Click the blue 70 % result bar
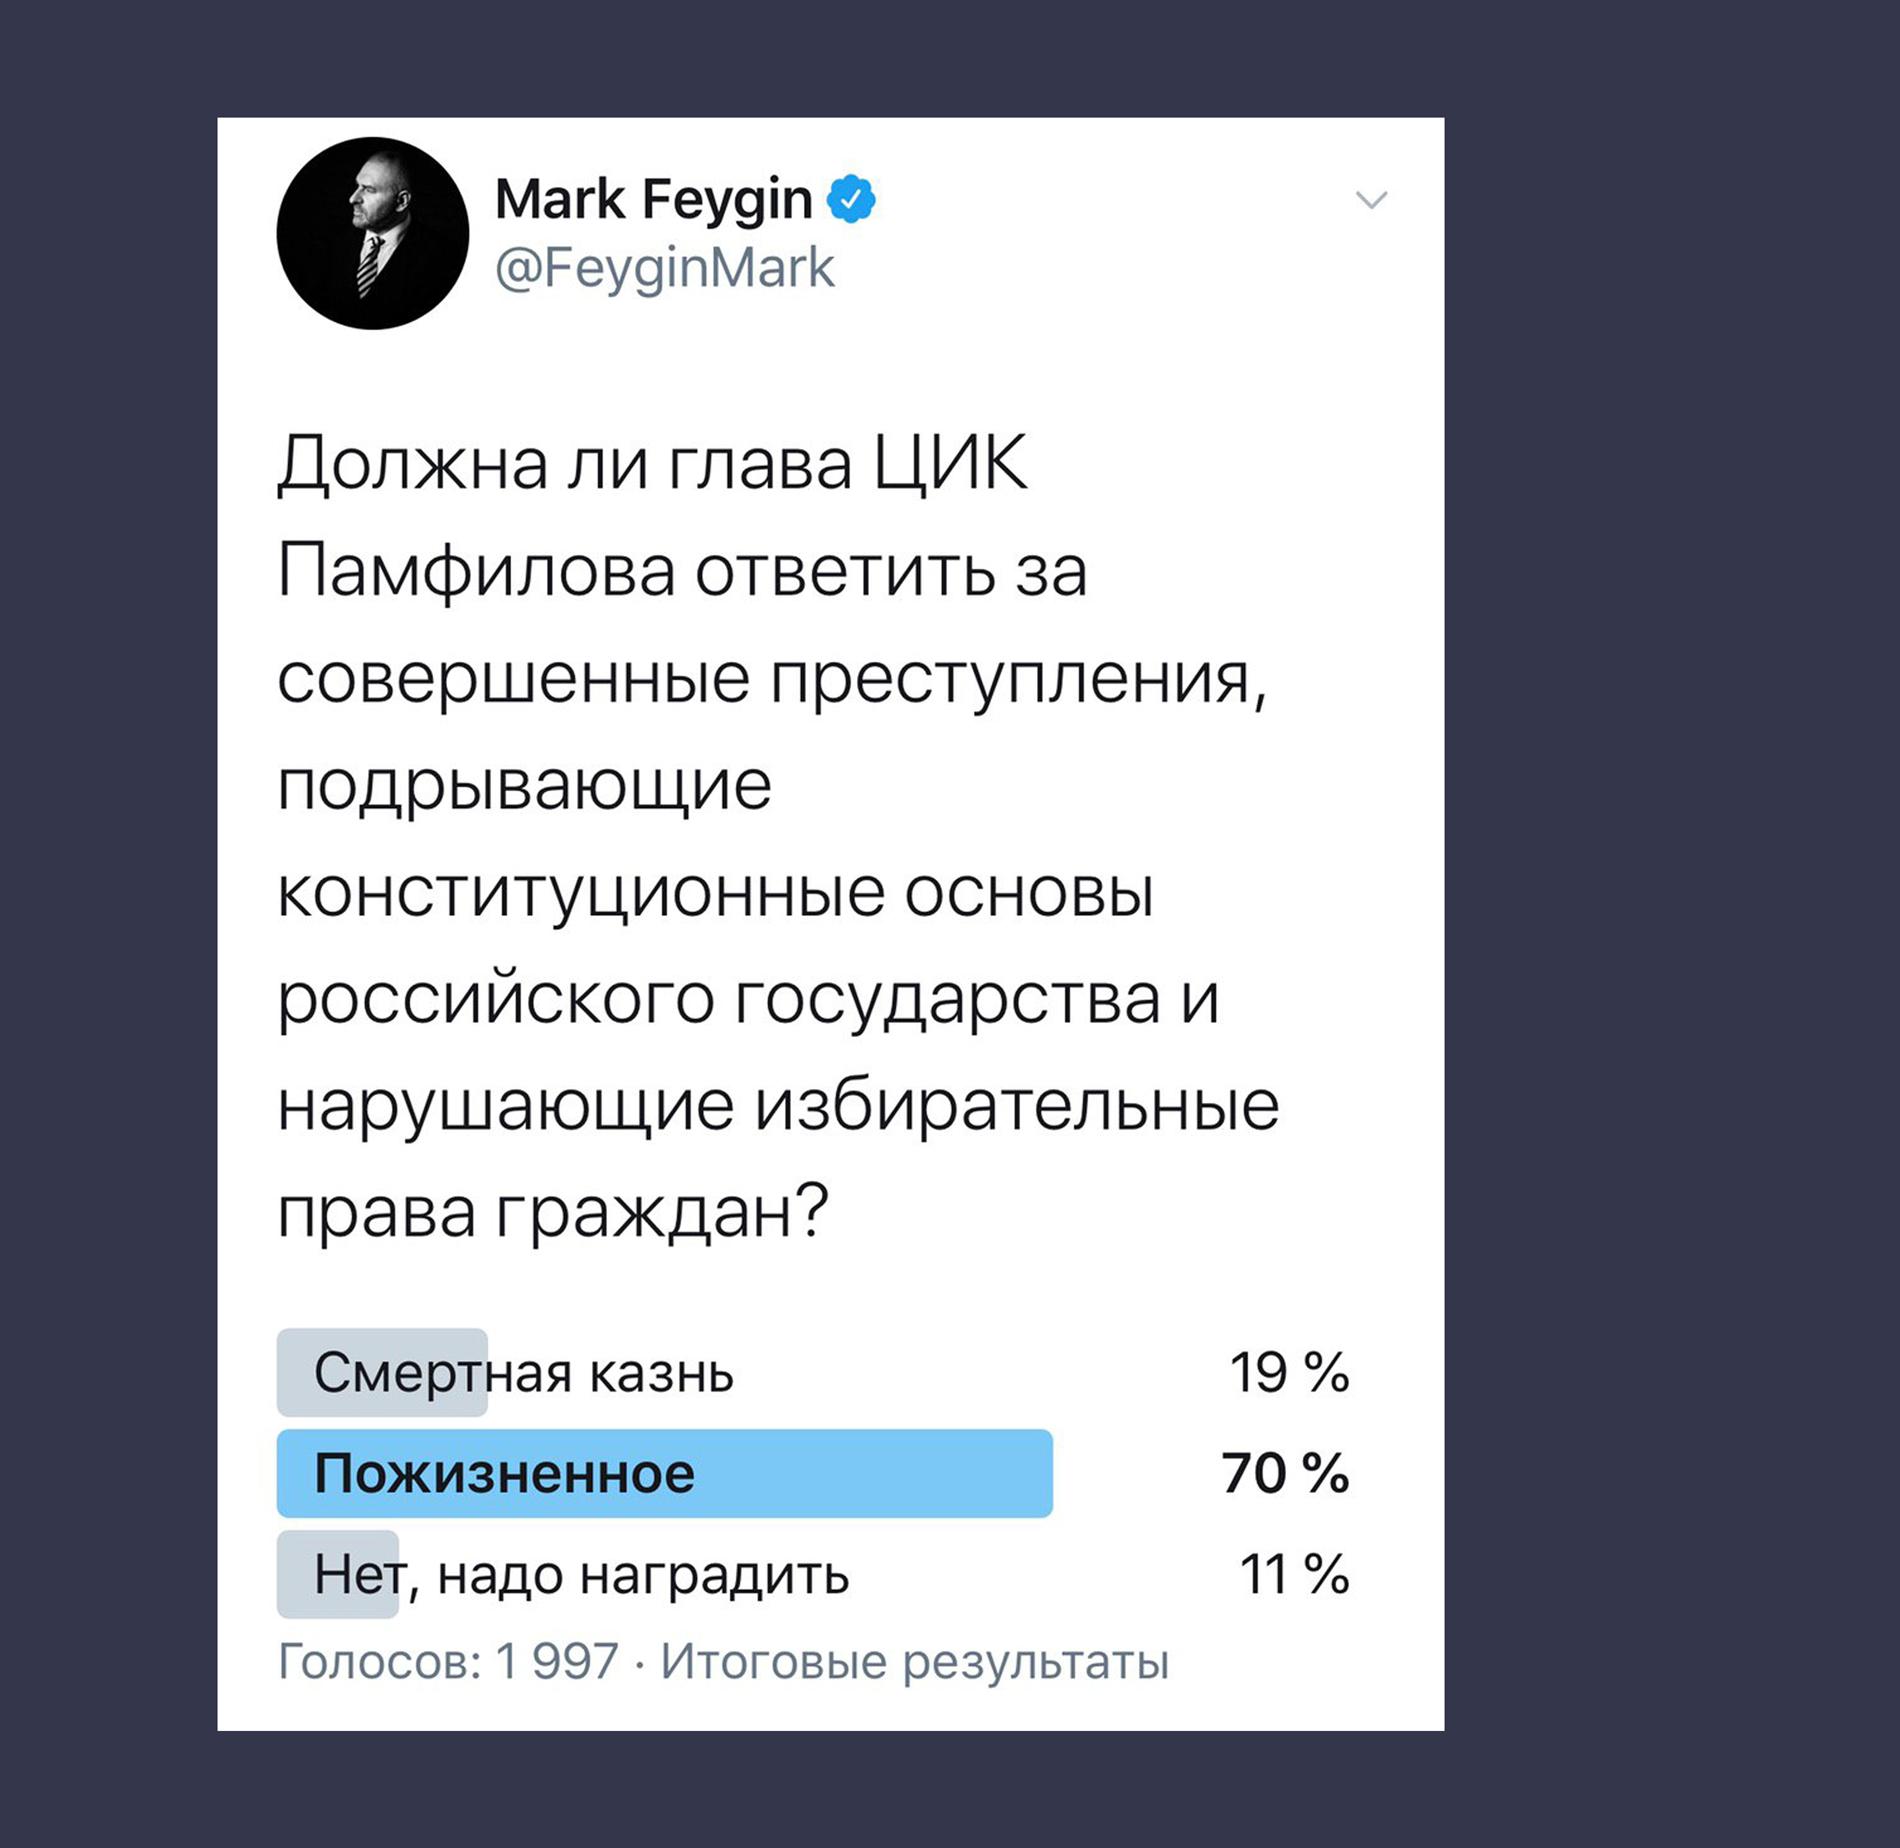Screen dimensions: 1900x1848 click(x=665, y=1473)
